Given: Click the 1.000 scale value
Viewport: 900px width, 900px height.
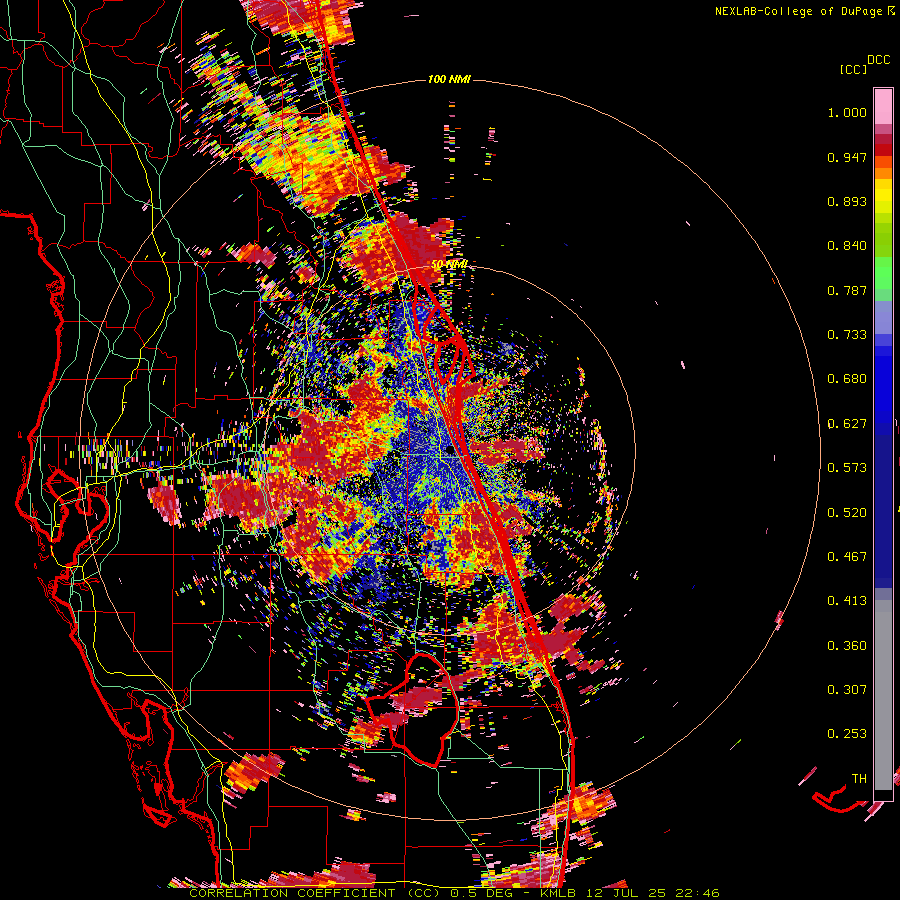Looking at the screenshot, I should [847, 112].
